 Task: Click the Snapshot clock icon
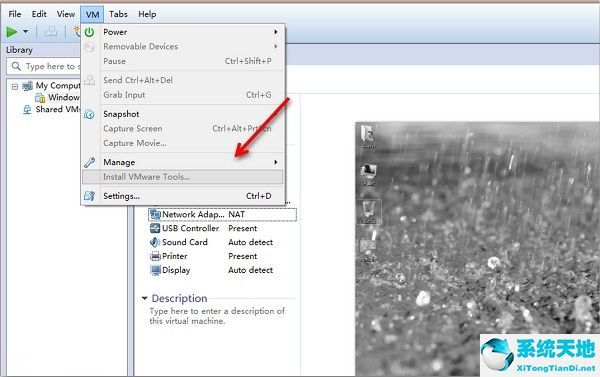pyautogui.click(x=89, y=114)
